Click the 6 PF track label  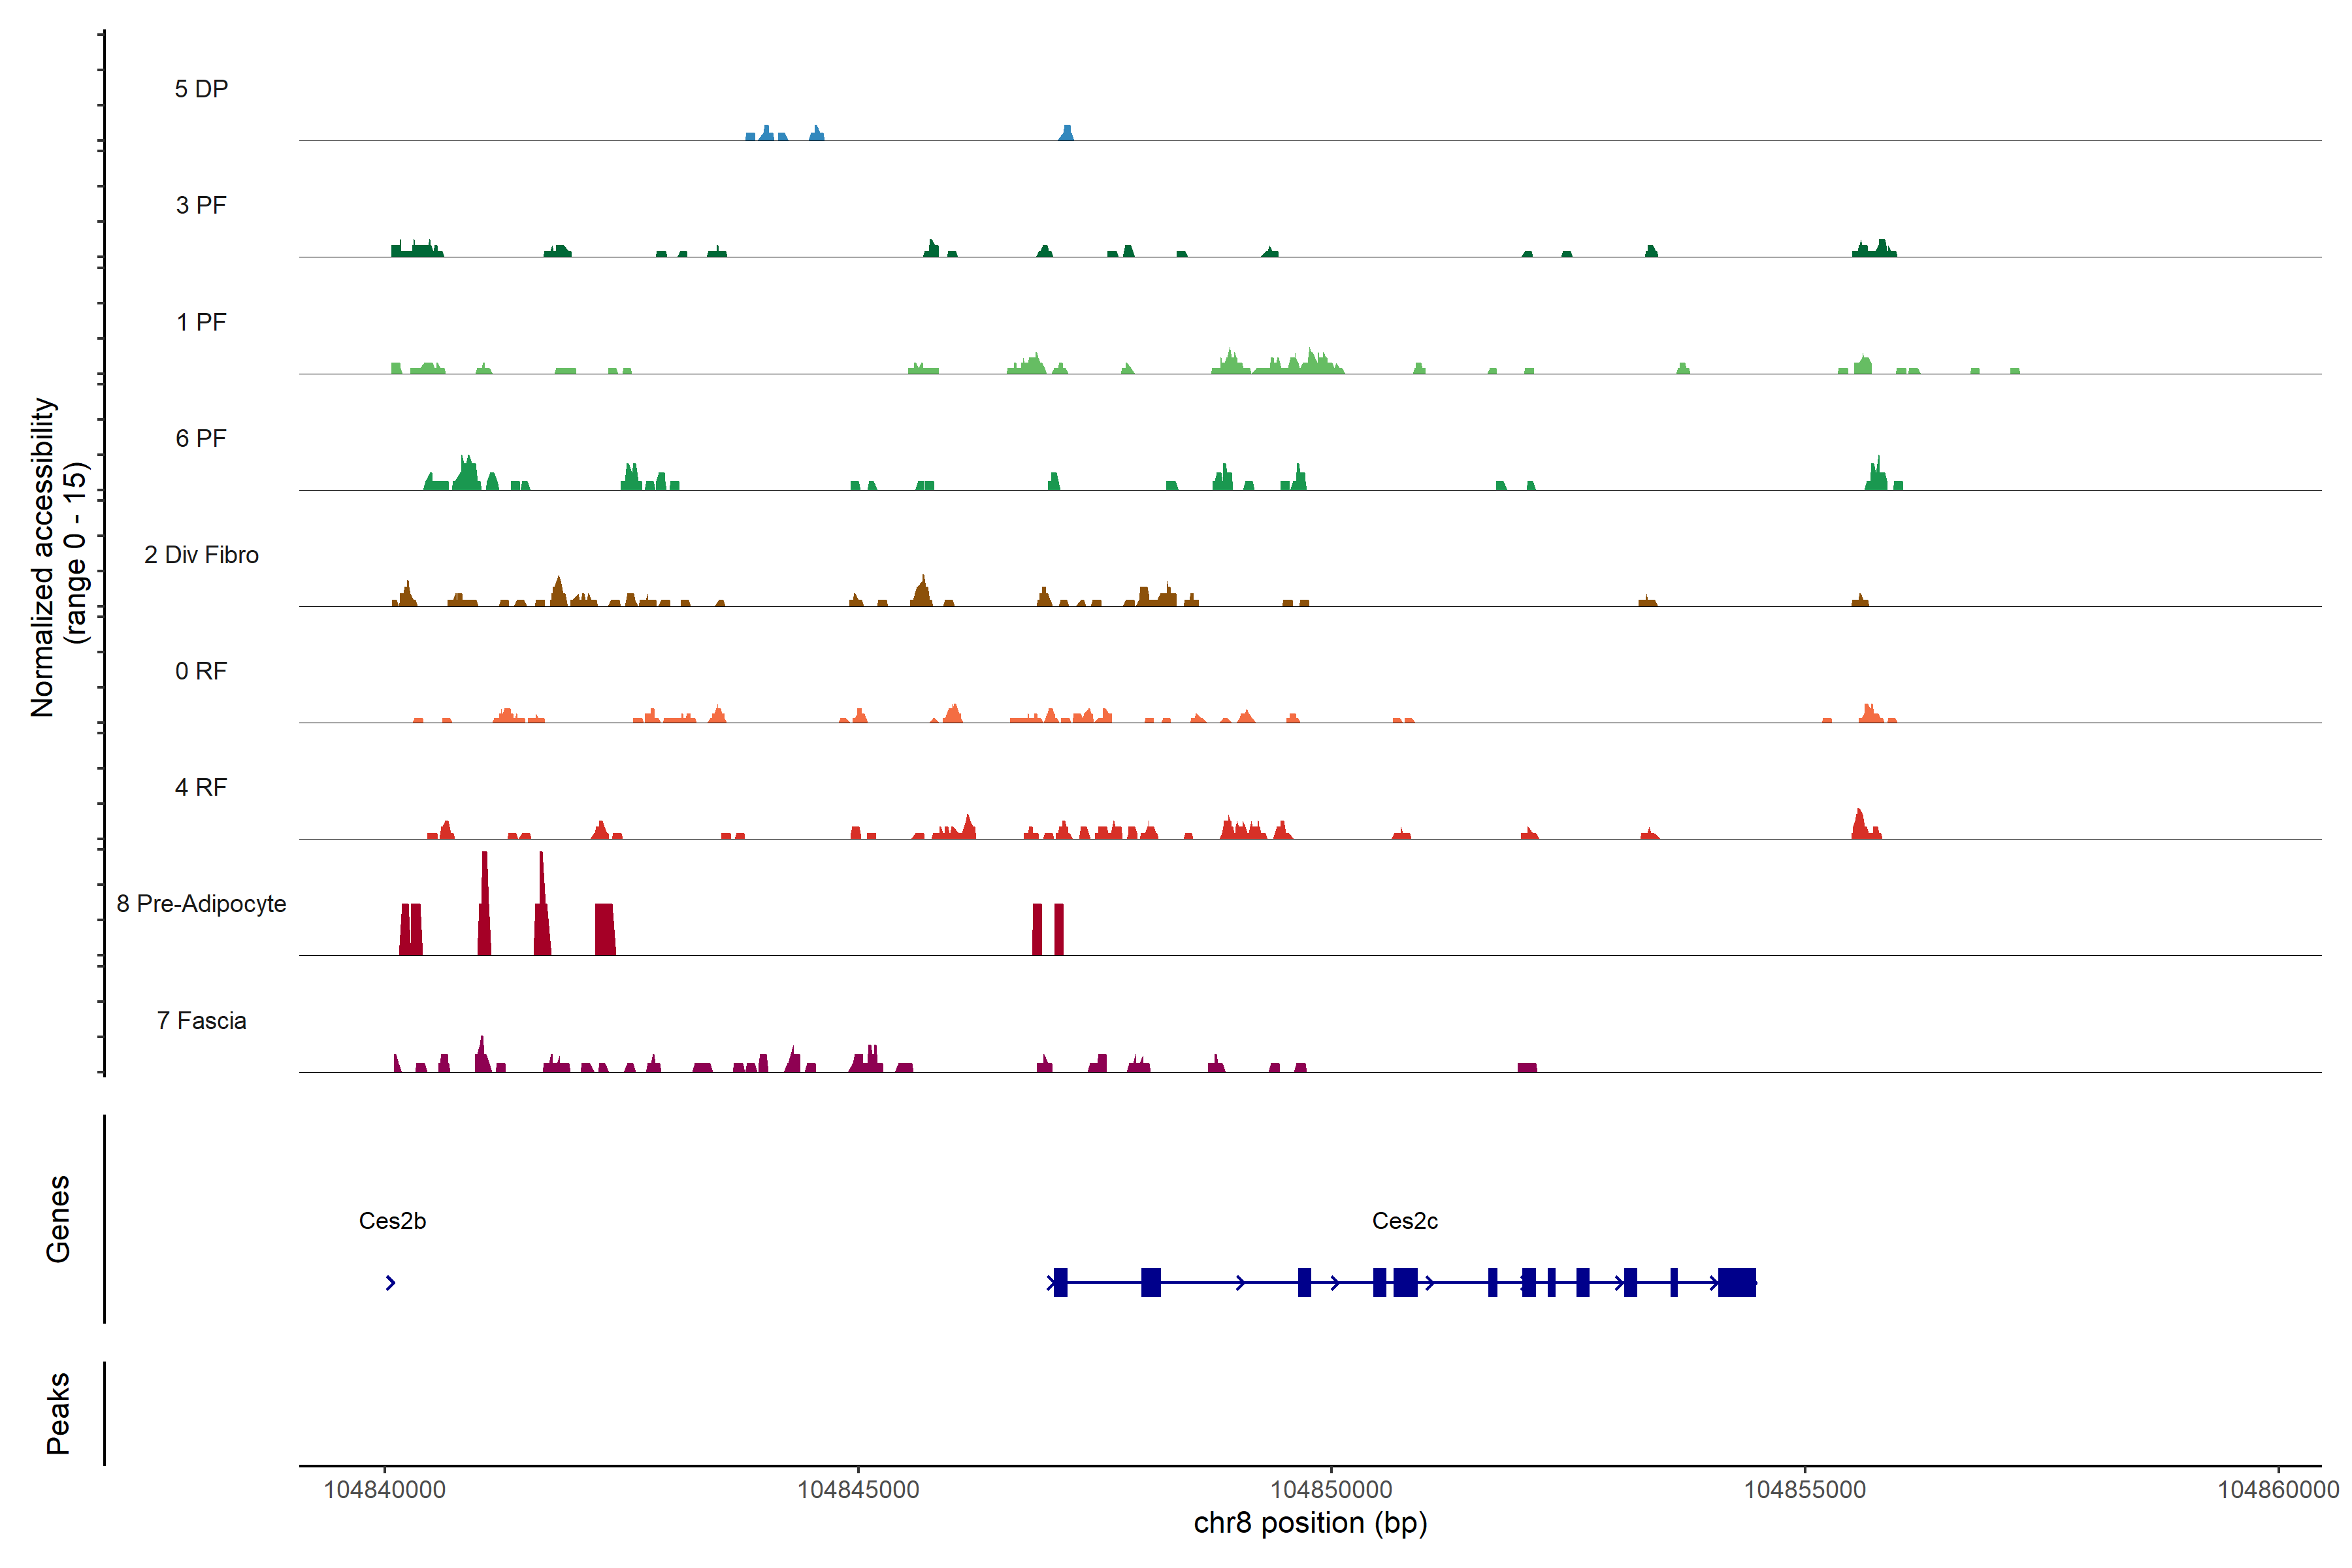201,438
